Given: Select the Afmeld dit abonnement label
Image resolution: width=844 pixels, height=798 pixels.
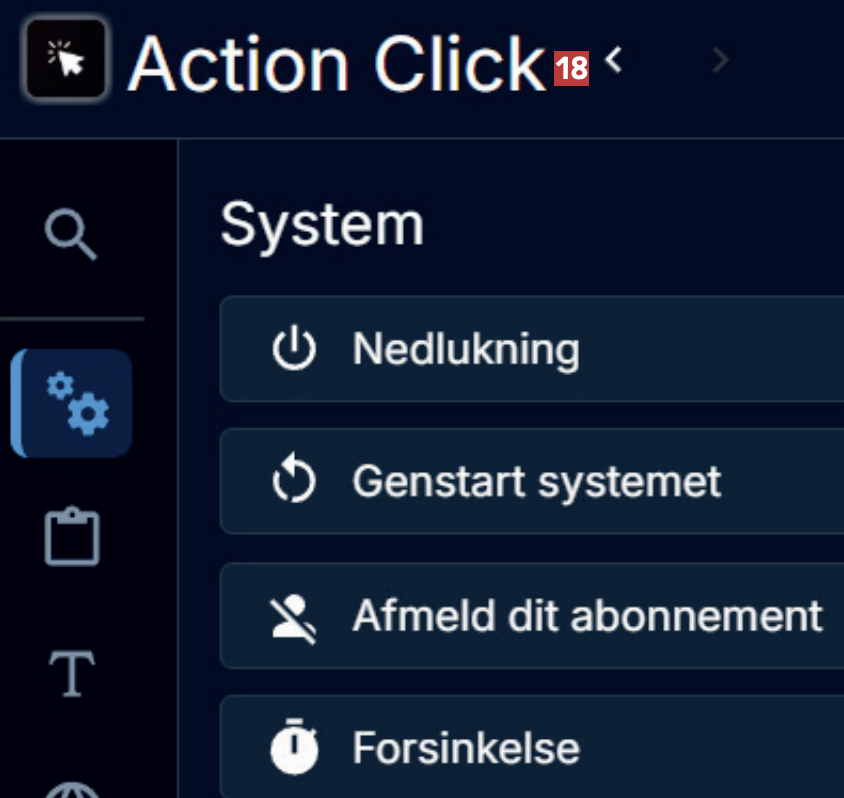Looking at the screenshot, I should (x=587, y=616).
